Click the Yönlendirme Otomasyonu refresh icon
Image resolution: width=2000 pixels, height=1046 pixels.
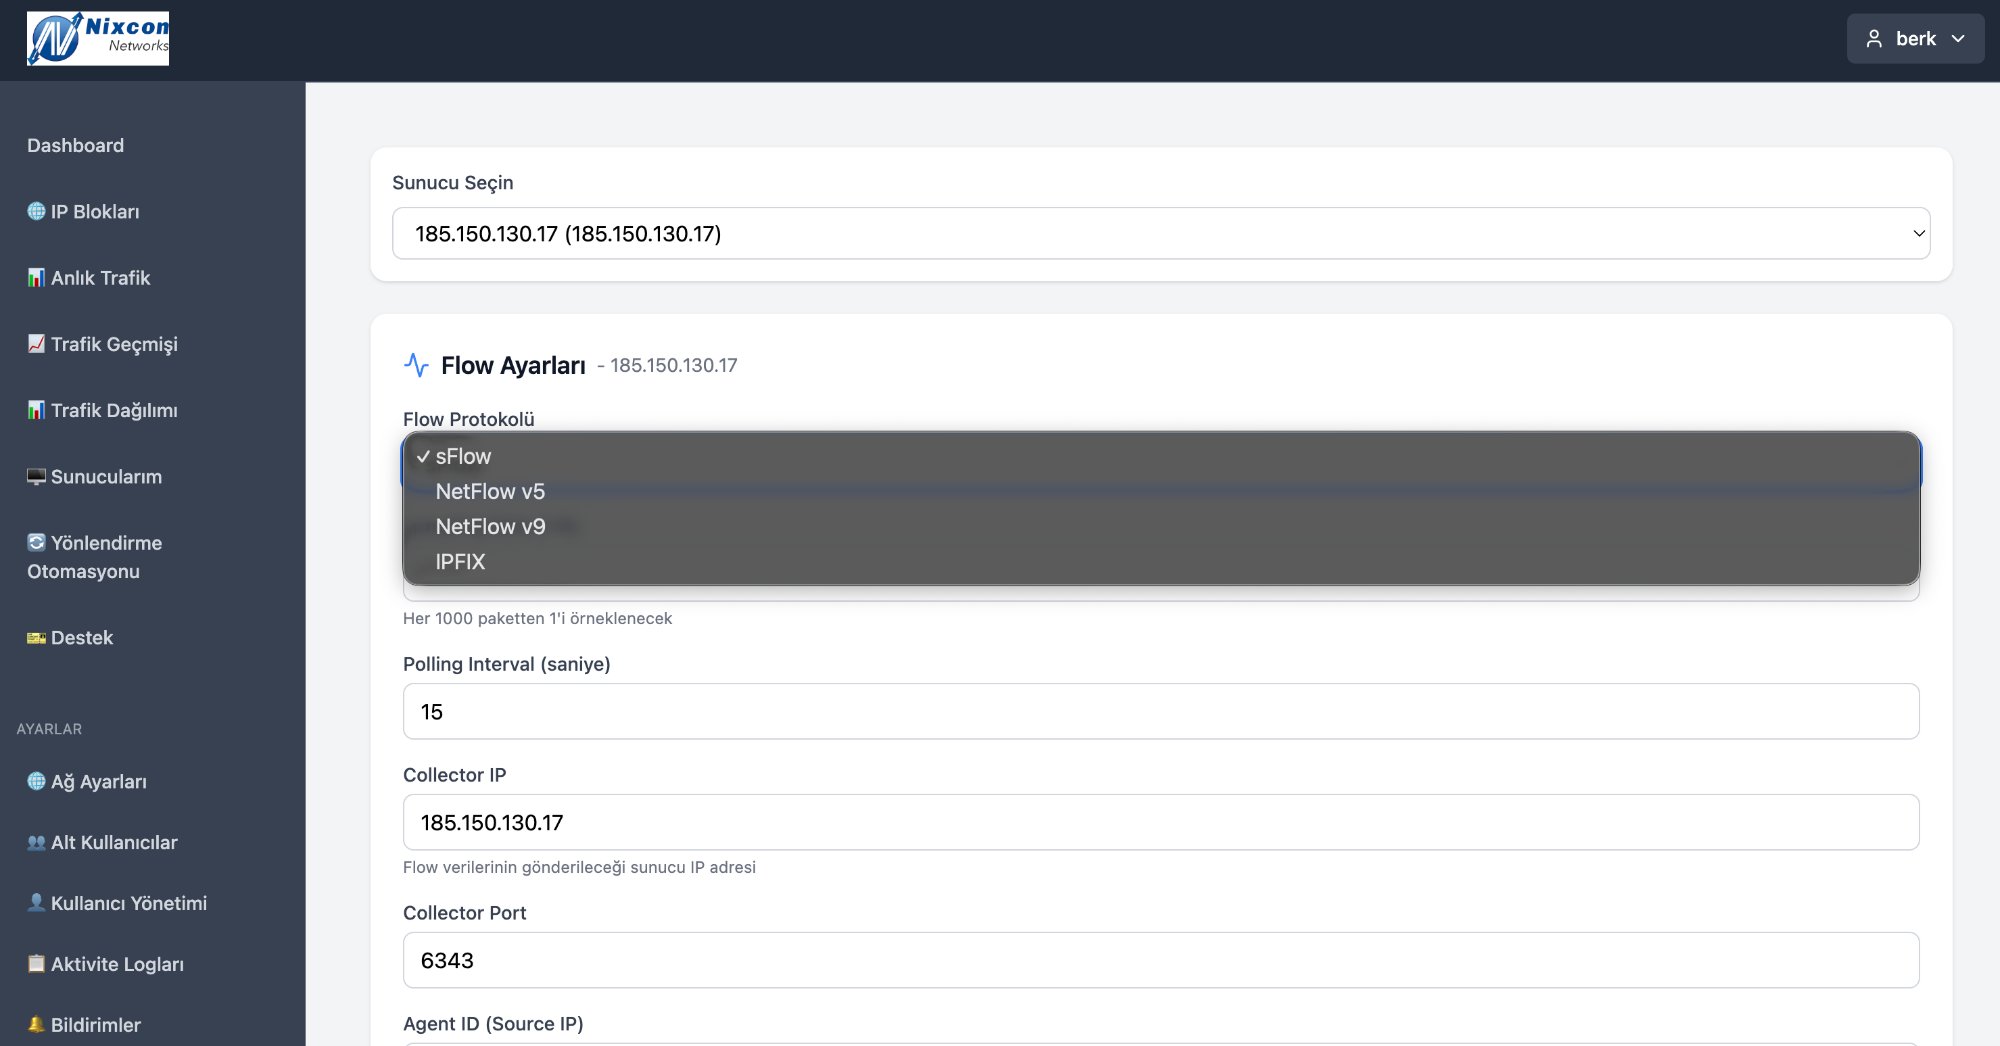(36, 542)
